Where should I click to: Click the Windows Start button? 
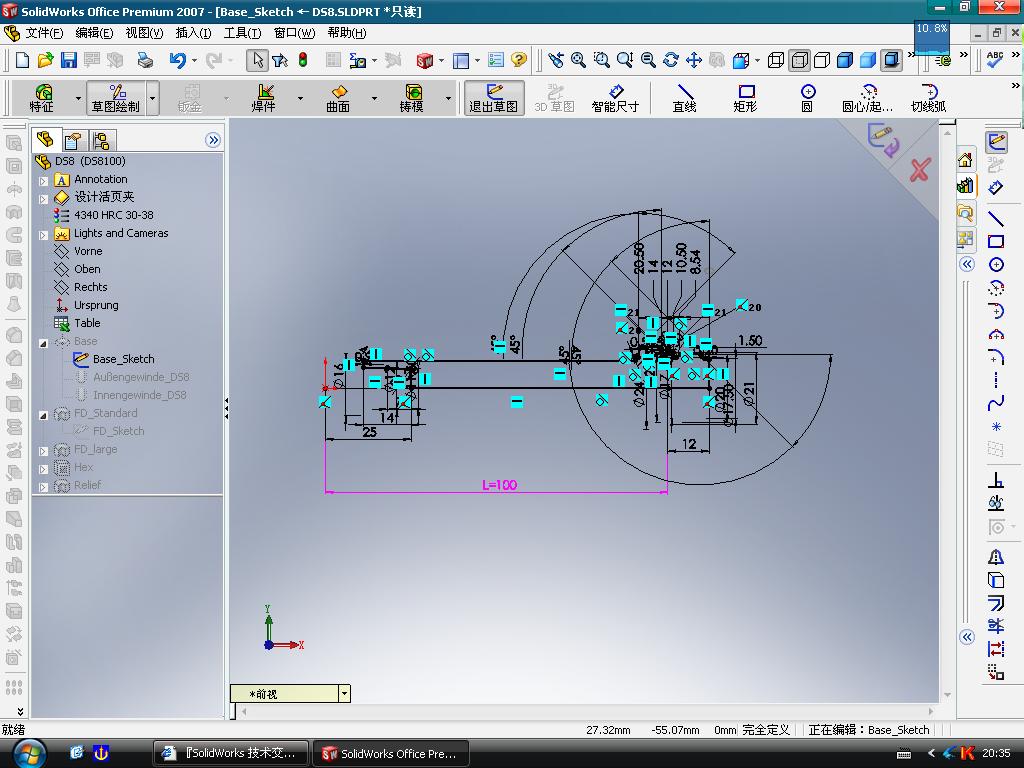(30, 754)
